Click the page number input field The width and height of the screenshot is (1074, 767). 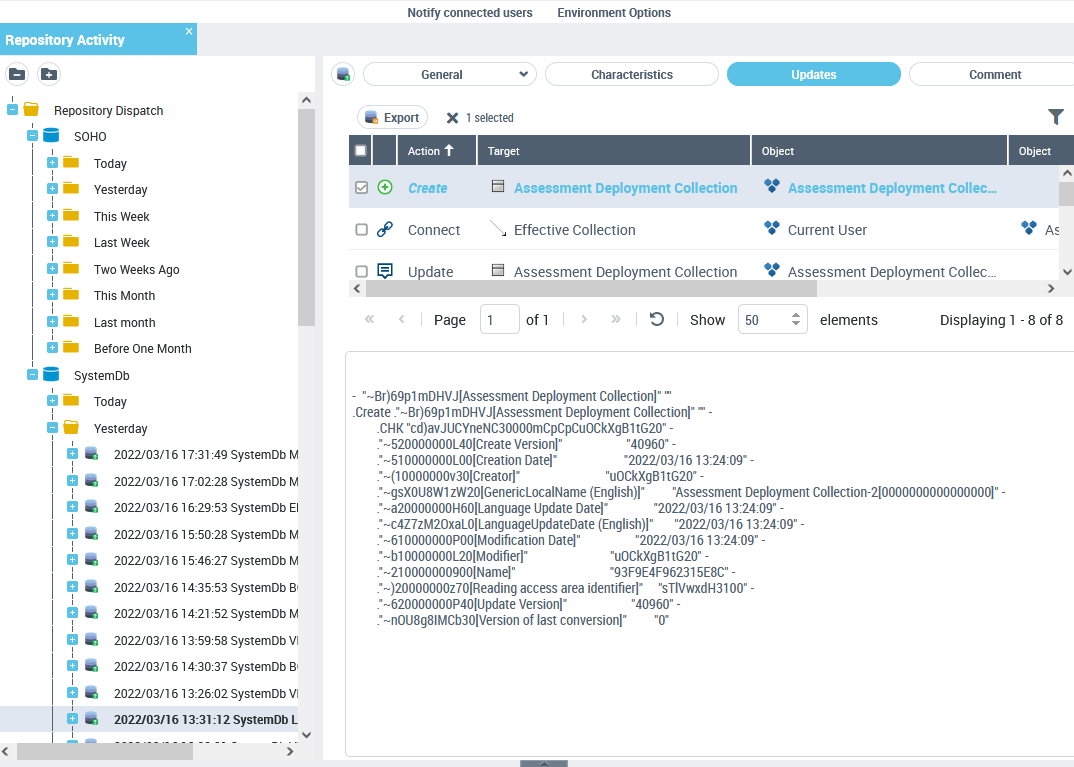[x=499, y=320]
